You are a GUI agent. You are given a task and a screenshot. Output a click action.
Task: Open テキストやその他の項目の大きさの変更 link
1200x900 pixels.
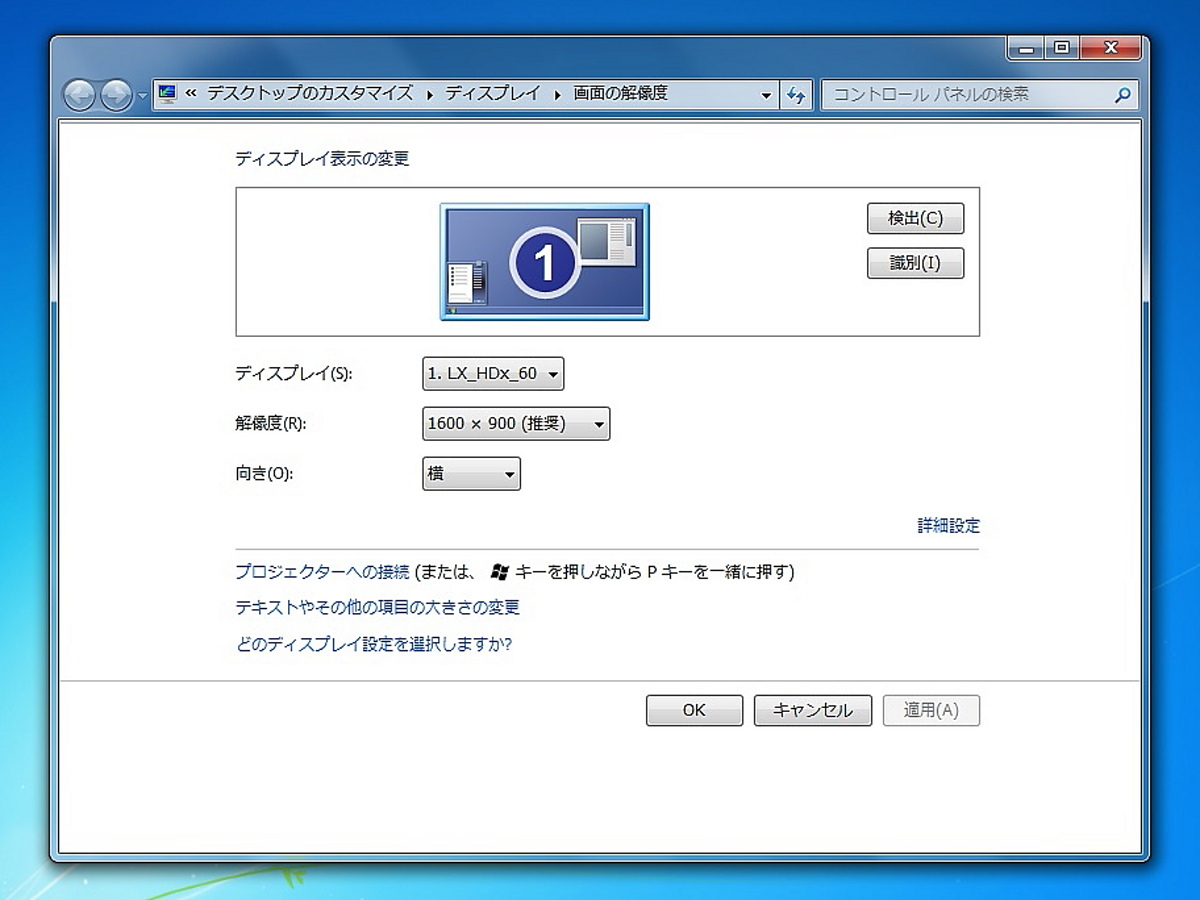[377, 607]
